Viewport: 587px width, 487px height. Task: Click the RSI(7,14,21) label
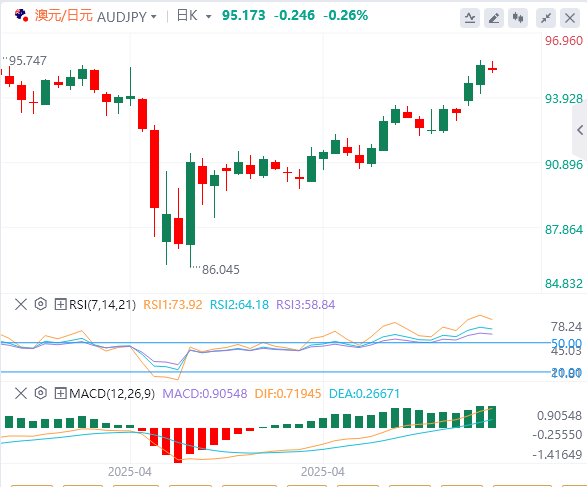[102, 305]
